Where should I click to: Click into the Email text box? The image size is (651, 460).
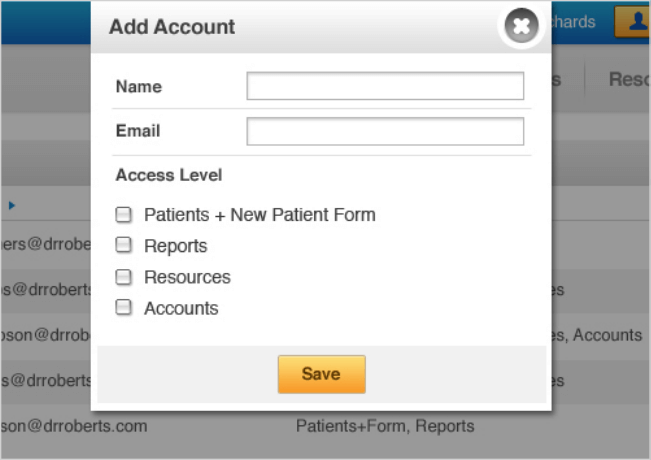coord(385,131)
